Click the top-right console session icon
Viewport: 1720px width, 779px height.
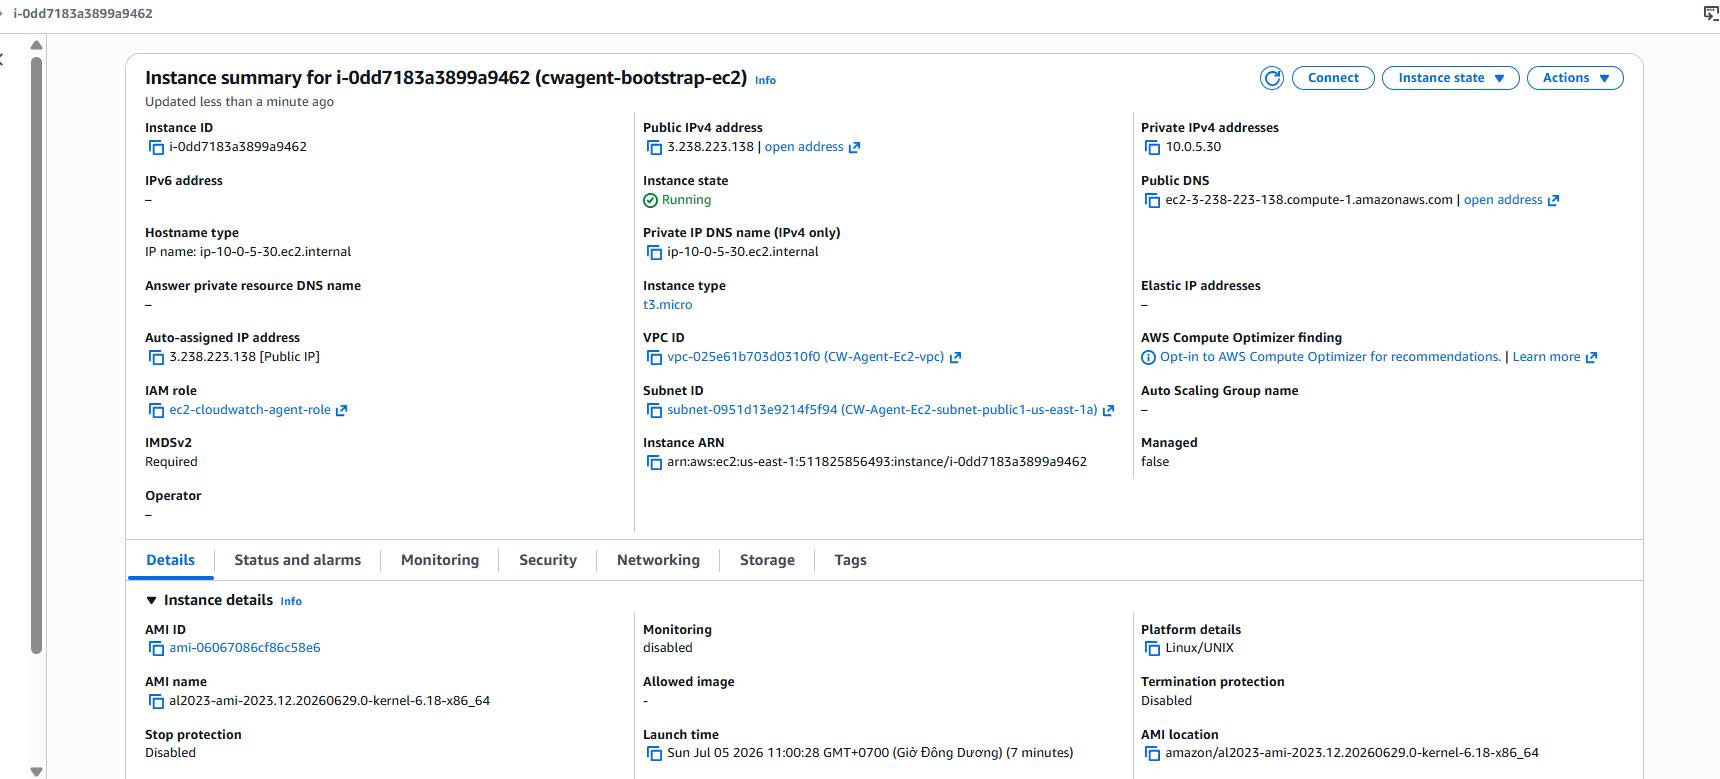coord(1710,13)
